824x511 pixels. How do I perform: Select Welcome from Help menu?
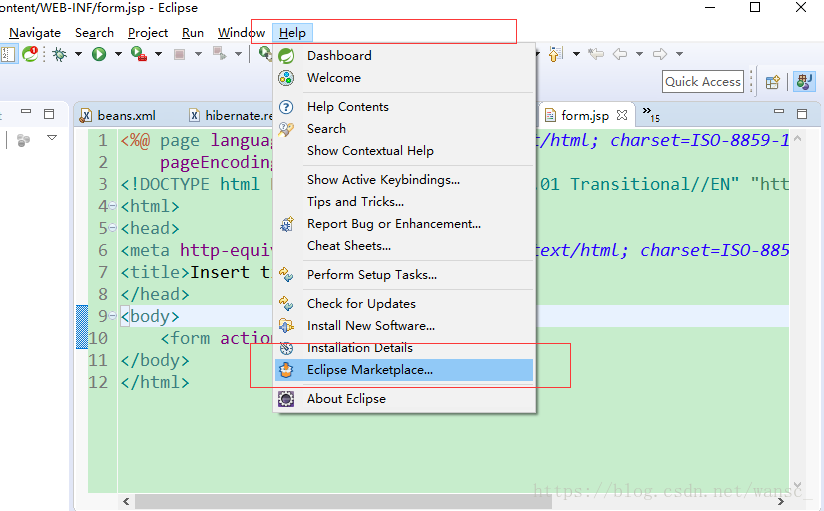(404, 78)
